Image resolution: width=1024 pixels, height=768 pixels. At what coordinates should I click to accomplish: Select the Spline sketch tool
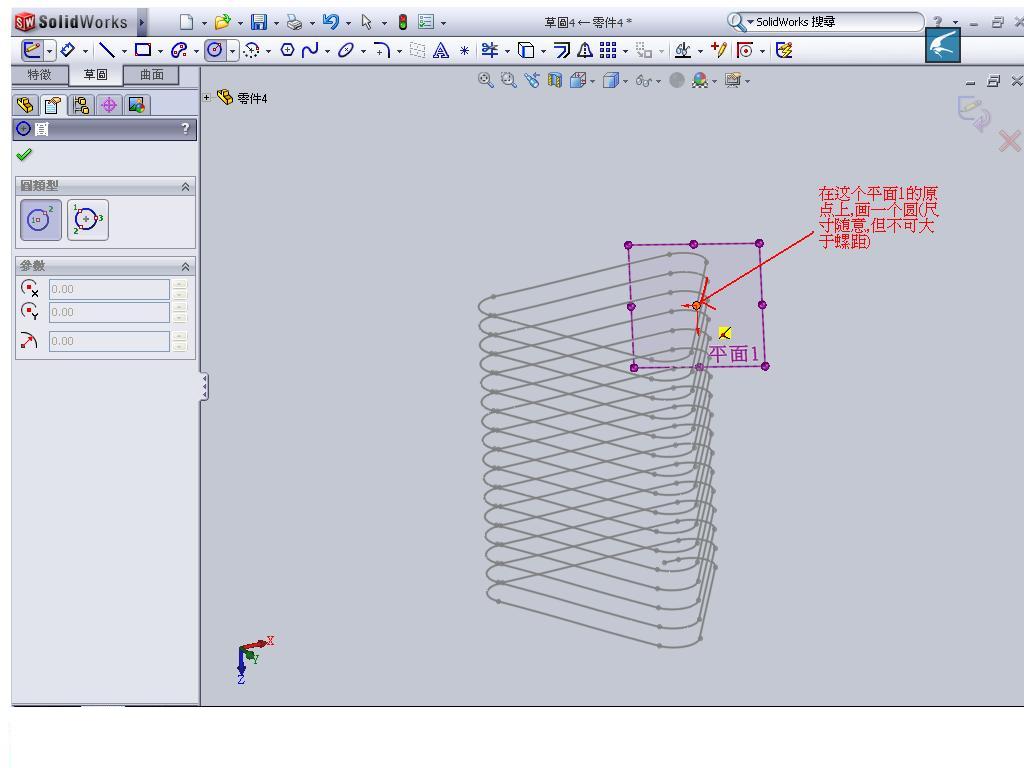310,50
